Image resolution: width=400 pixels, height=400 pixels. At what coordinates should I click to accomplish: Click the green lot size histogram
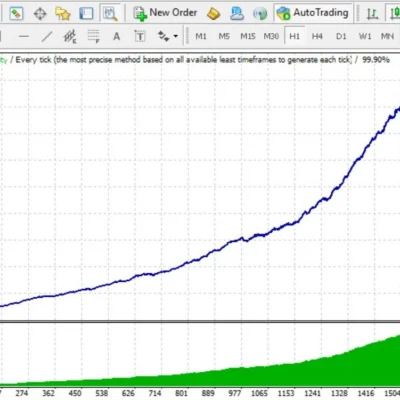coord(300,375)
